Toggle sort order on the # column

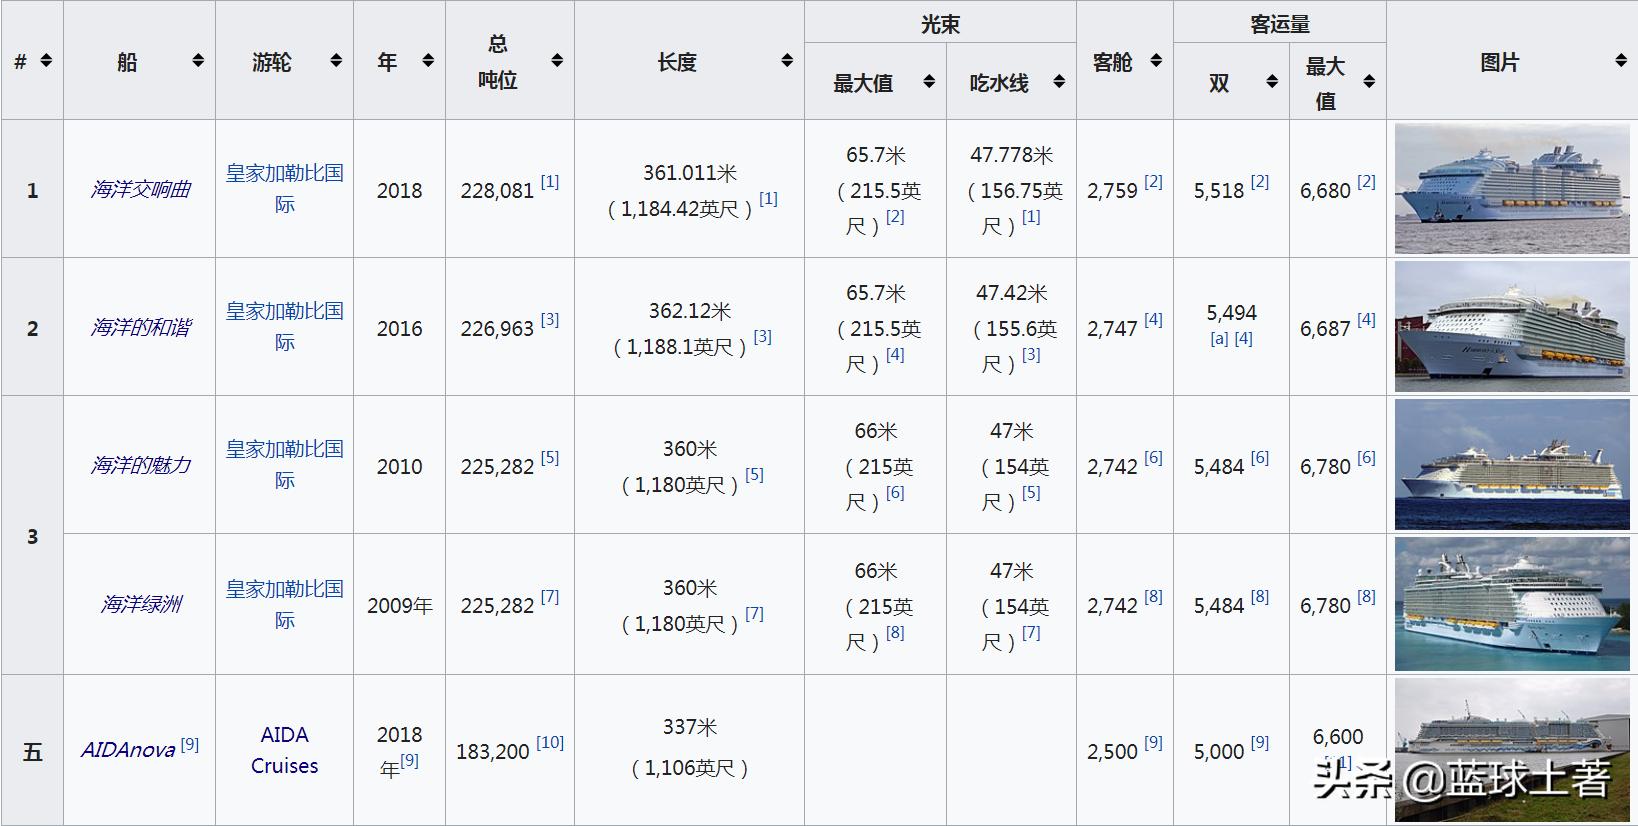point(44,60)
